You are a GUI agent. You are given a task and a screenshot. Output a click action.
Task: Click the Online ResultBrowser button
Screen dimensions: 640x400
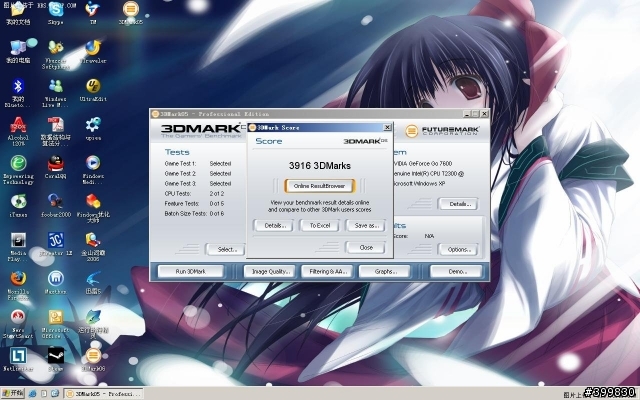319,186
